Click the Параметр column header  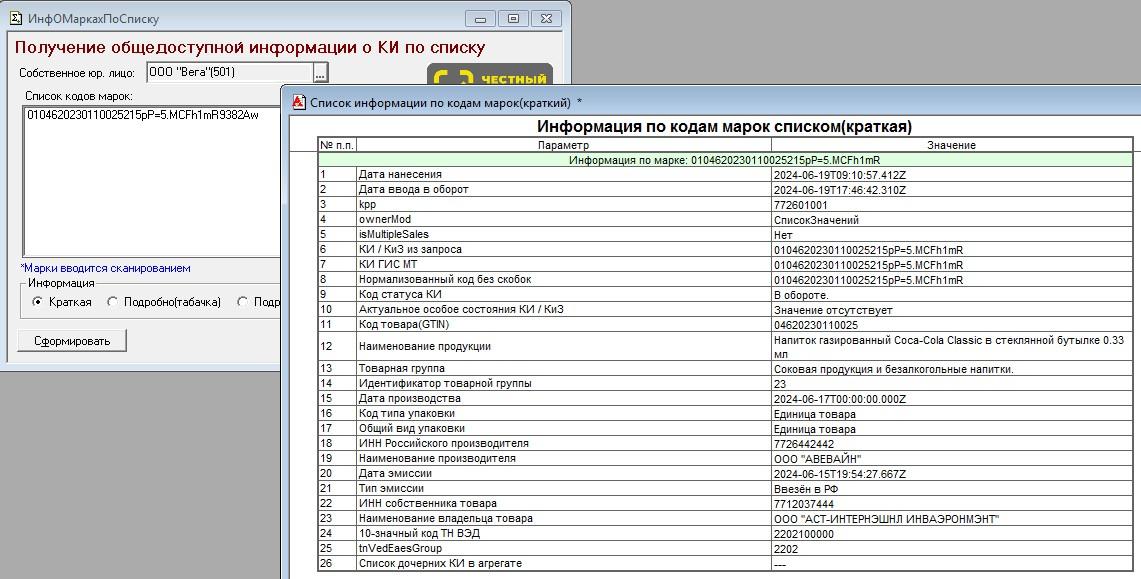563,145
